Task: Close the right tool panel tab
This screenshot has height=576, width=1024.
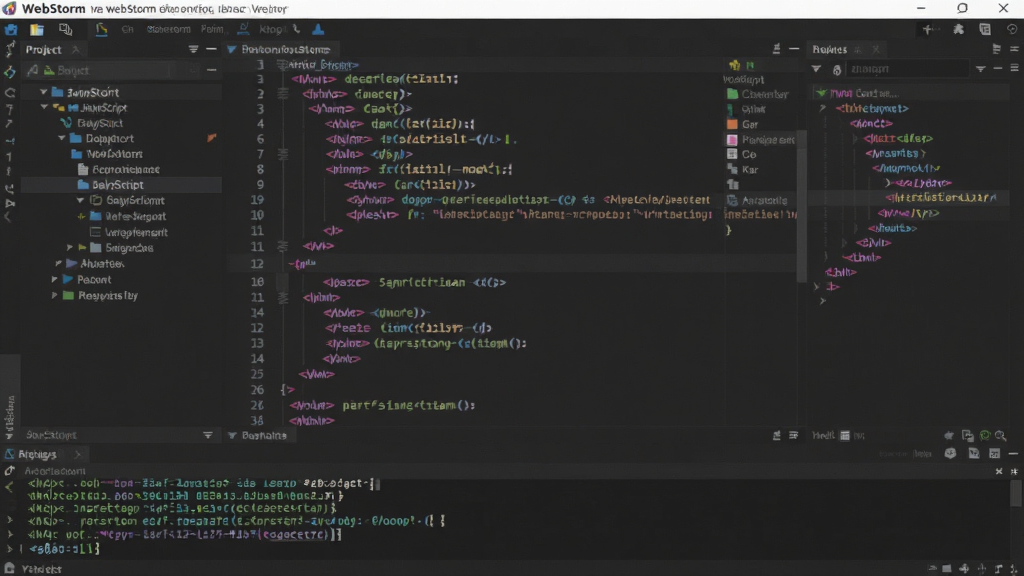Action: click(876, 50)
